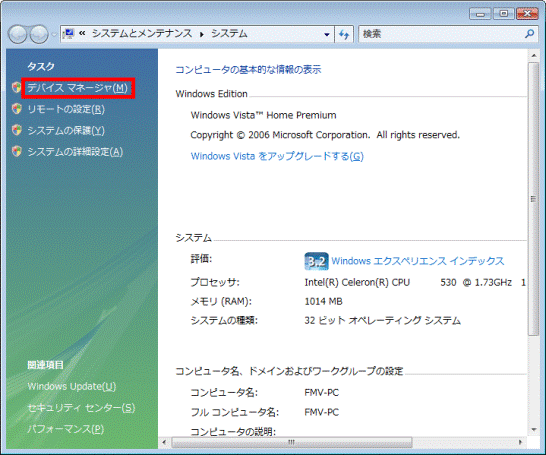The height and width of the screenshot is (455, 546).
Task: Open the address bar history dropdown arrow
Action: click(x=327, y=34)
